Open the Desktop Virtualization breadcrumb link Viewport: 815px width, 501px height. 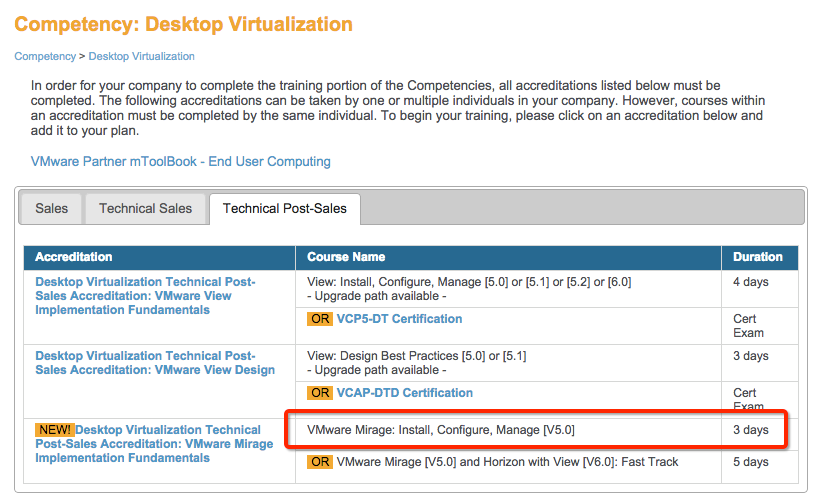[141, 56]
